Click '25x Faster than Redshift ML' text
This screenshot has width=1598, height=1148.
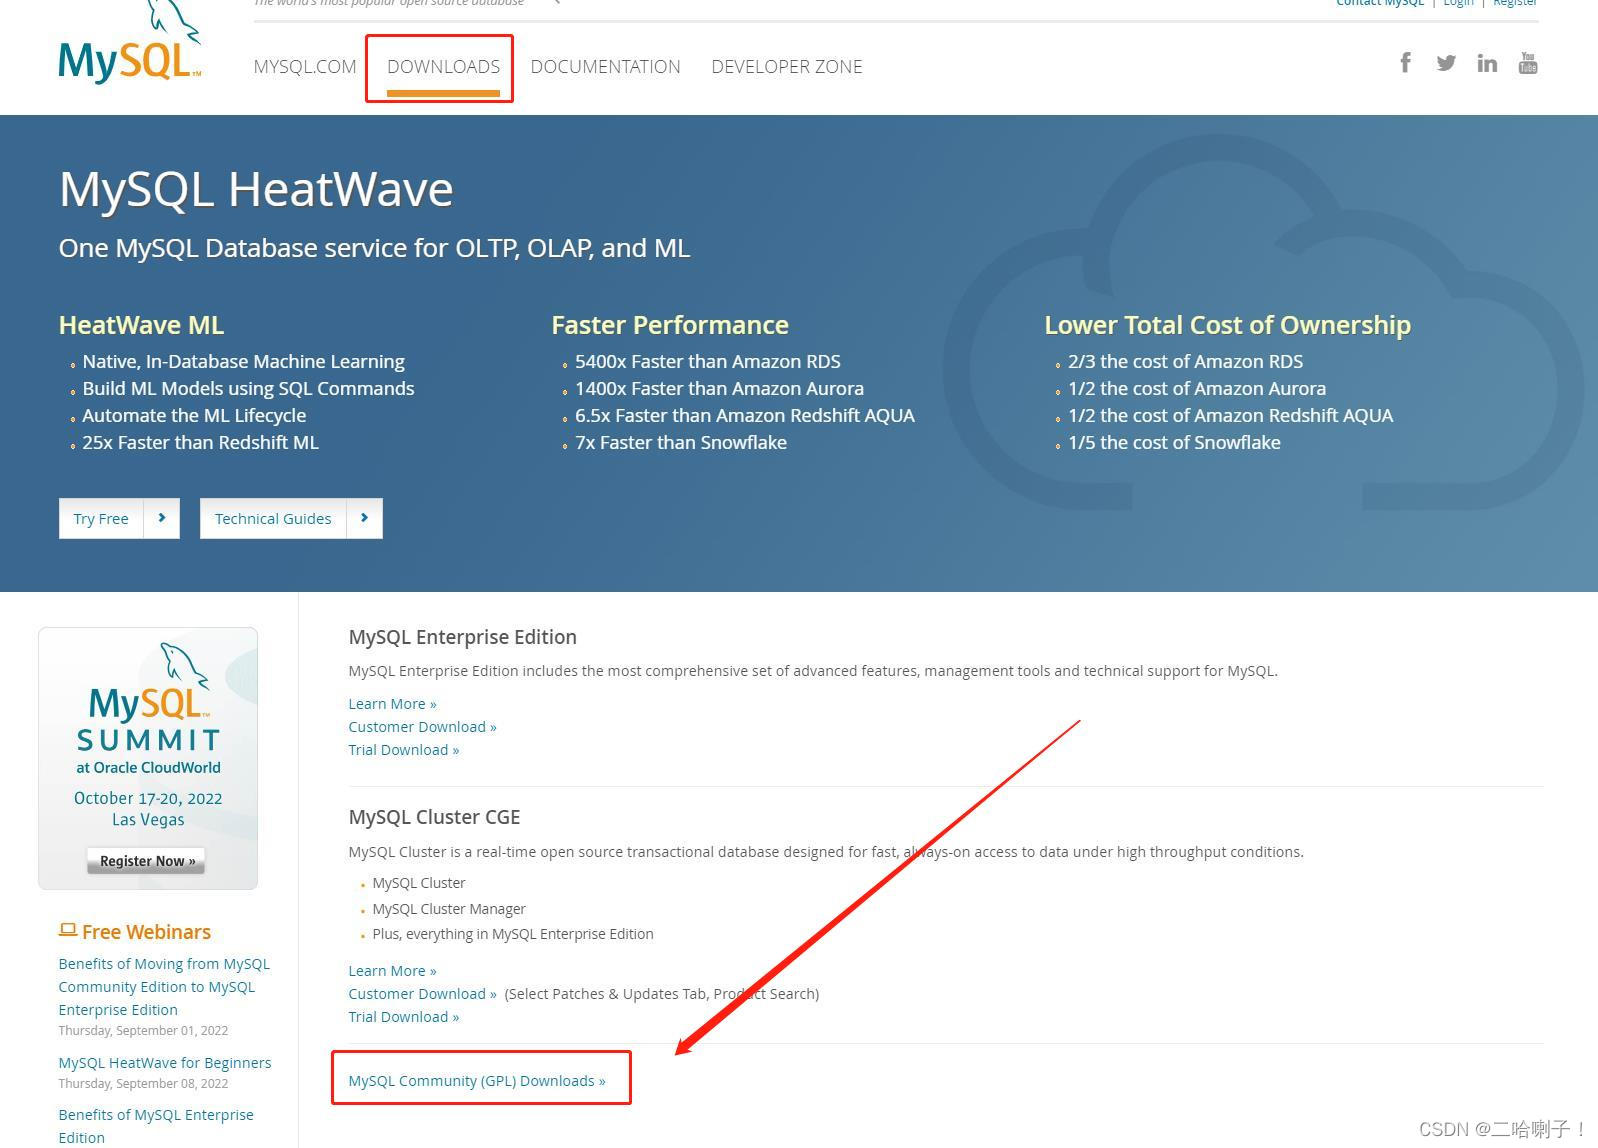pos(200,442)
